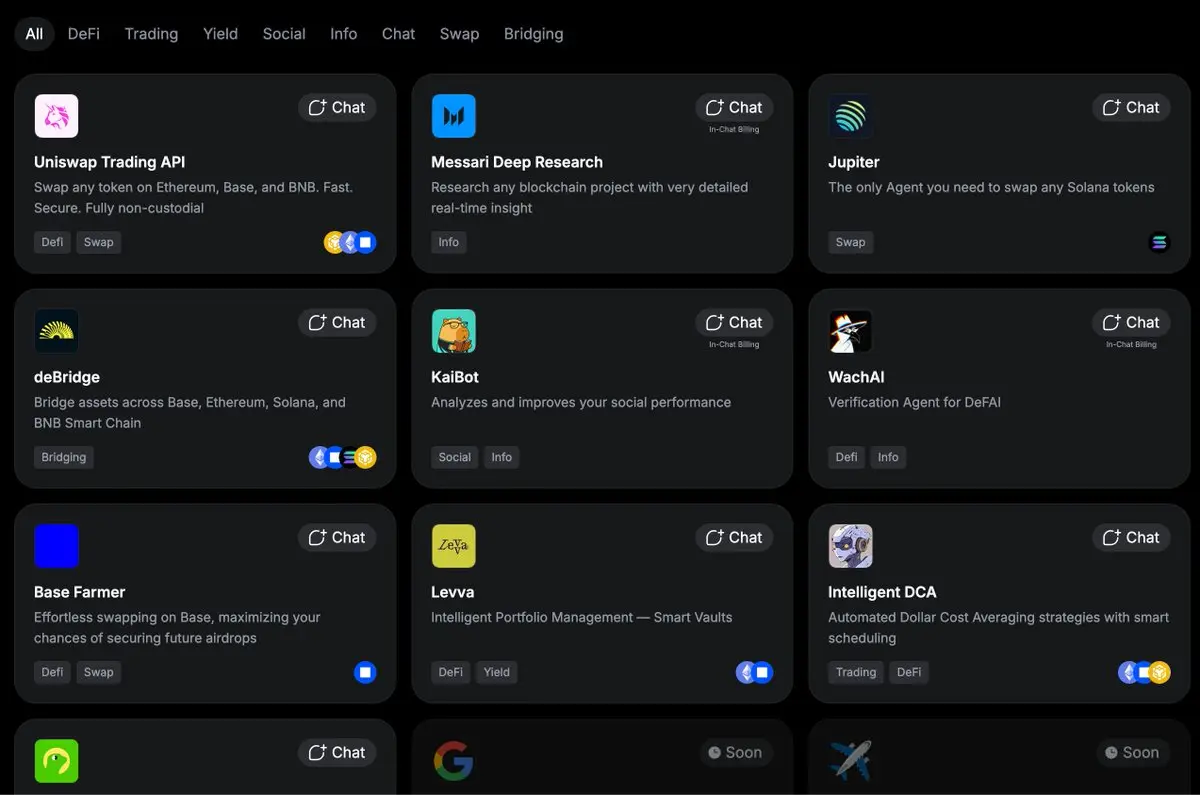Click In-Chat Billing label on KaiBot card
The width and height of the screenshot is (1200, 795).
coord(734,344)
